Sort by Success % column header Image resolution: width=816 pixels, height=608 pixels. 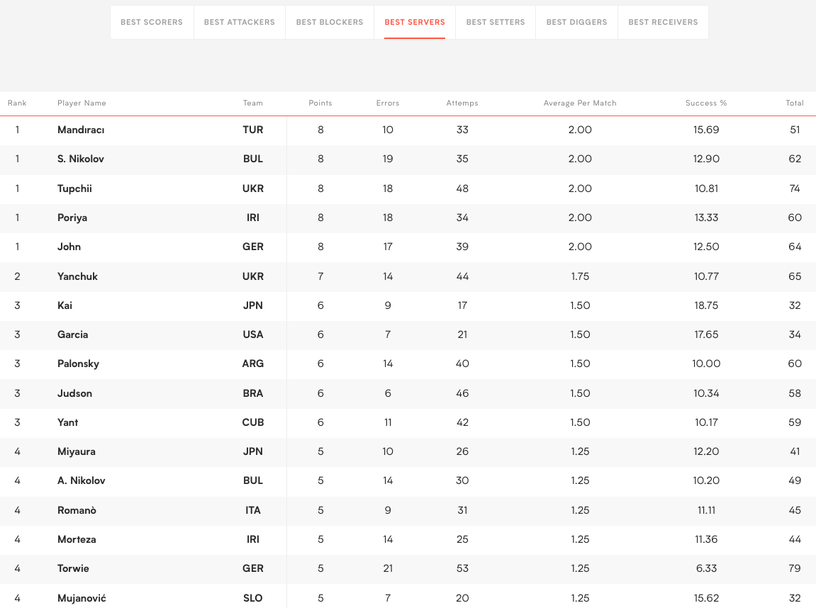(706, 103)
